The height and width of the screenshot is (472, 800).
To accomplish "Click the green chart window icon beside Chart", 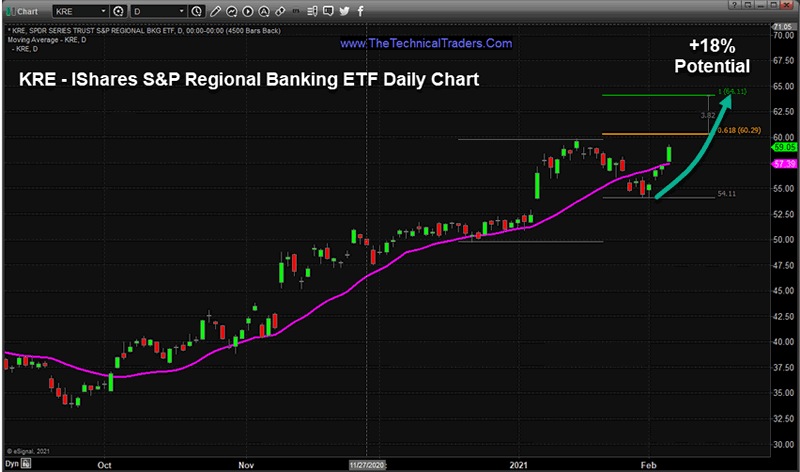I will pyautogui.click(x=10, y=11).
